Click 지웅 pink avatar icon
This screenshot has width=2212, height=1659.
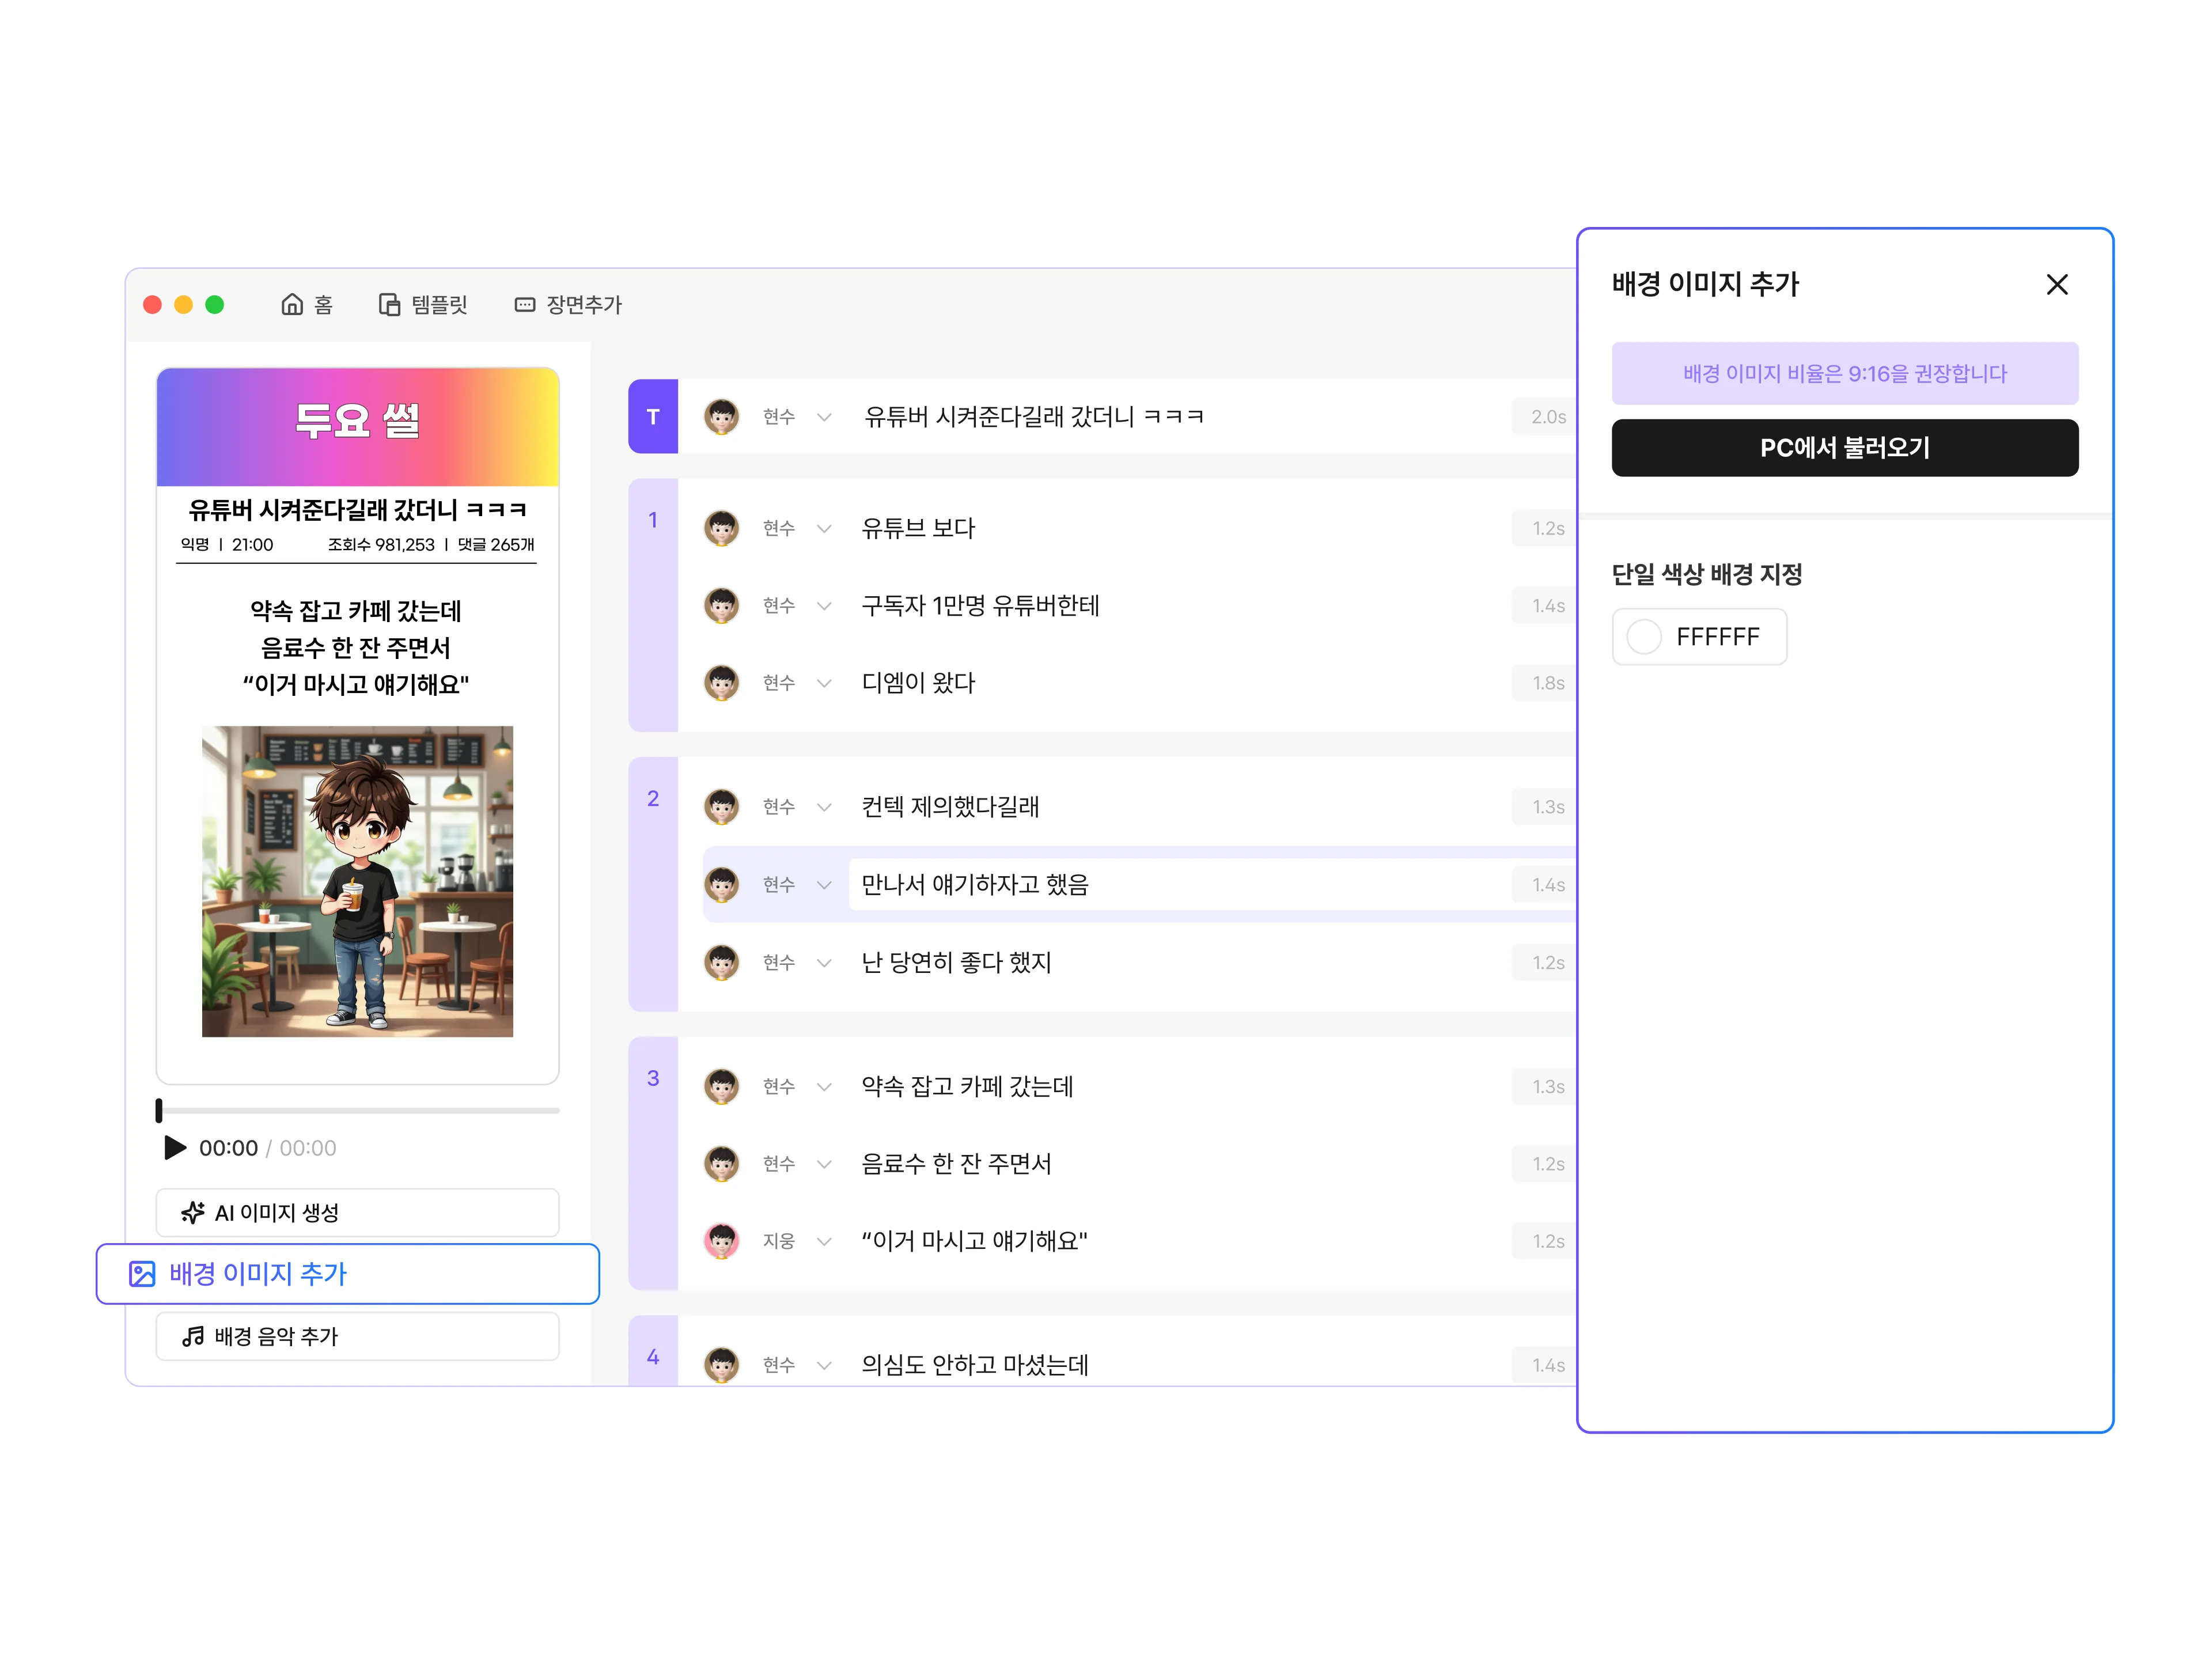721,1241
